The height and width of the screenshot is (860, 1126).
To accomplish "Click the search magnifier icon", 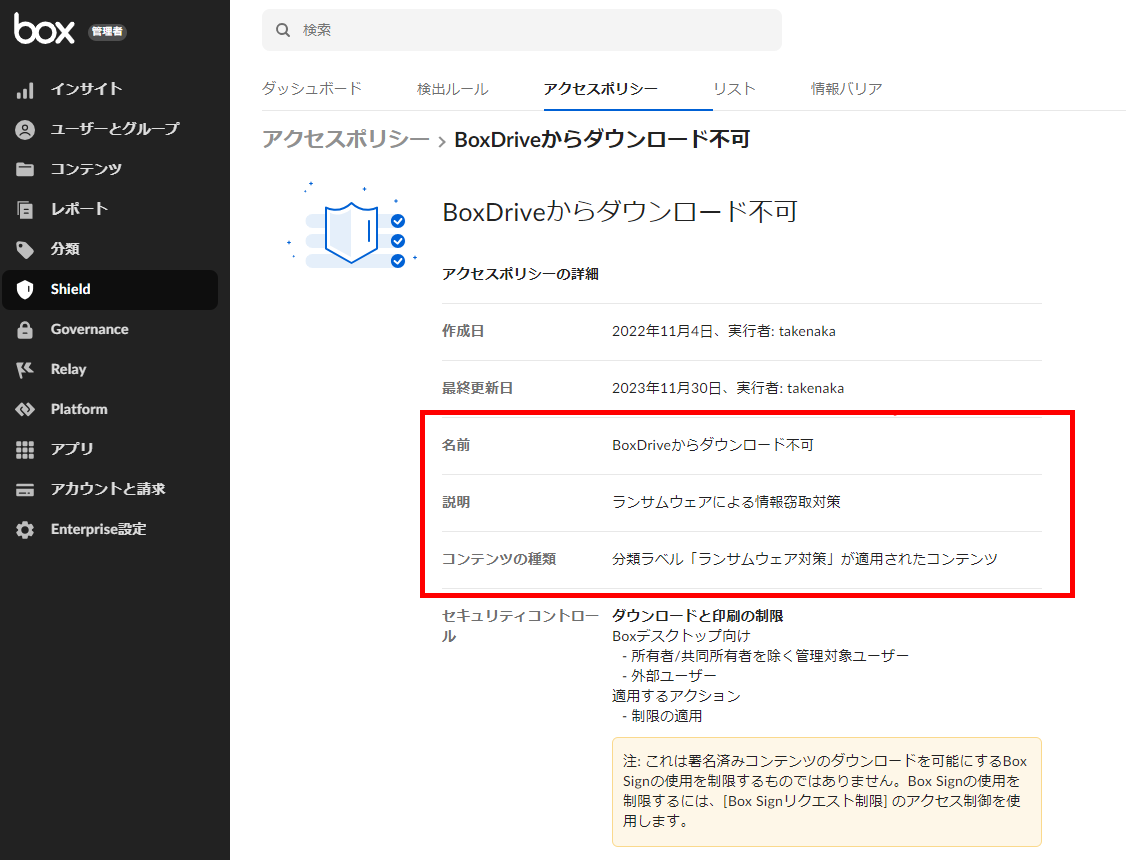I will (283, 30).
